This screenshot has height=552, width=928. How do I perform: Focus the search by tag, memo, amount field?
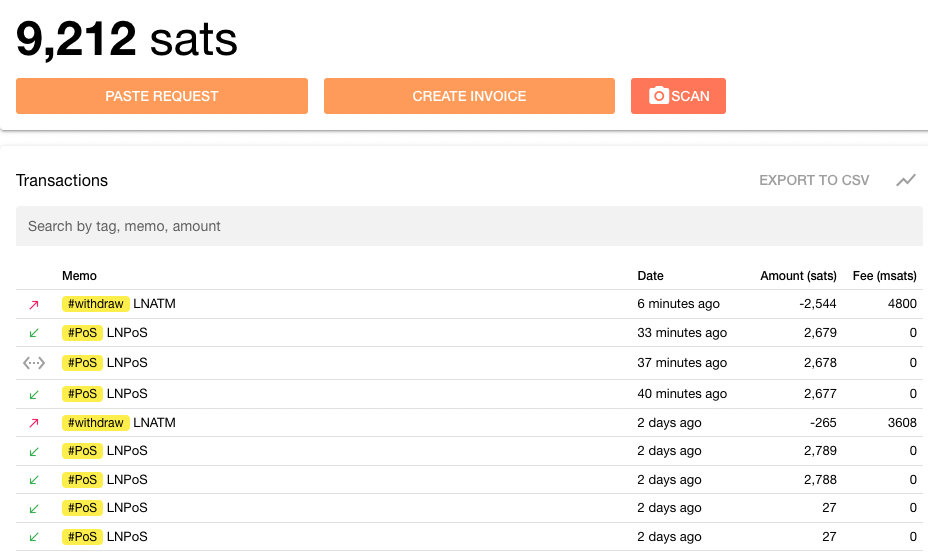click(x=469, y=226)
